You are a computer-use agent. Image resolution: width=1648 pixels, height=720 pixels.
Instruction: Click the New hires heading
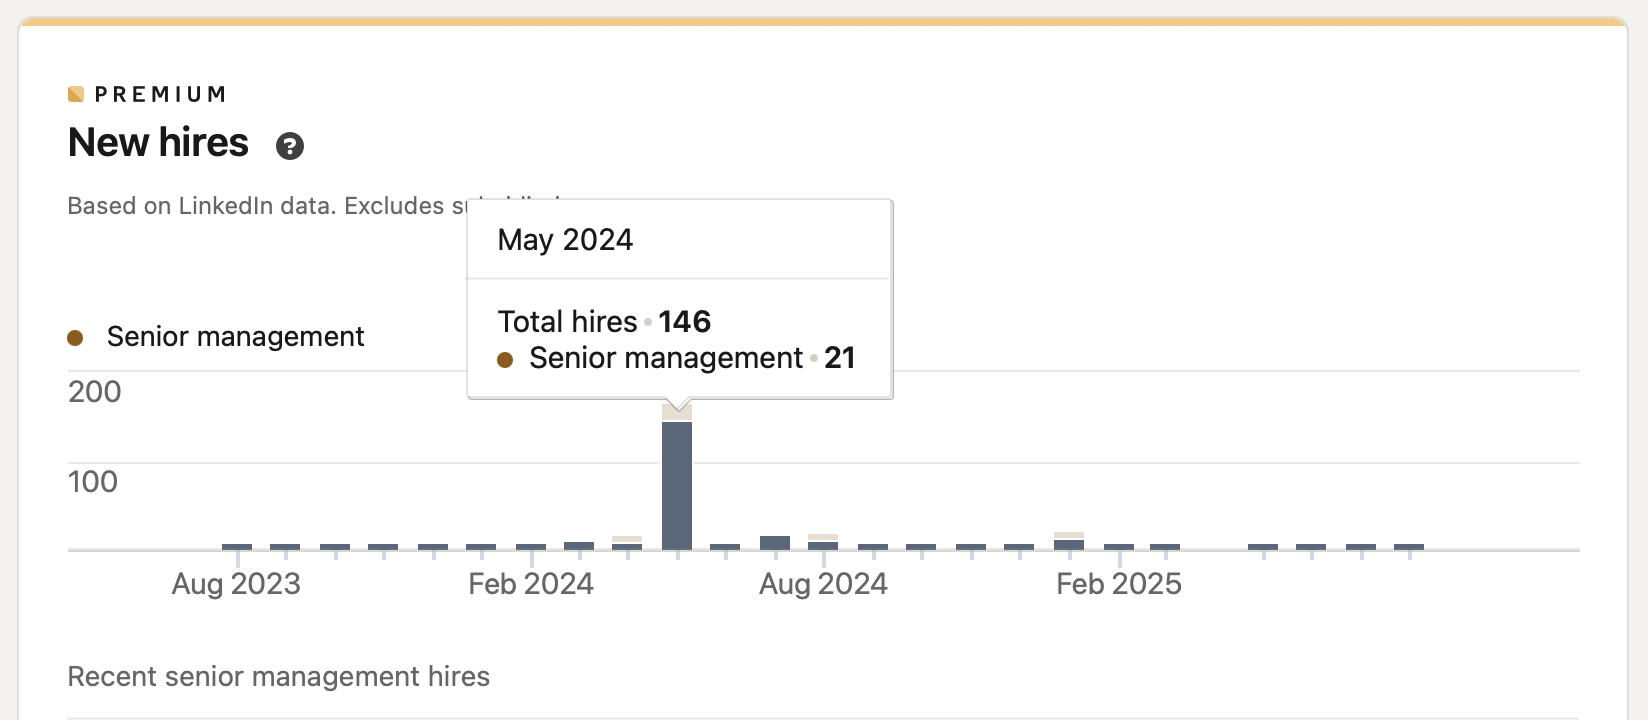point(158,143)
